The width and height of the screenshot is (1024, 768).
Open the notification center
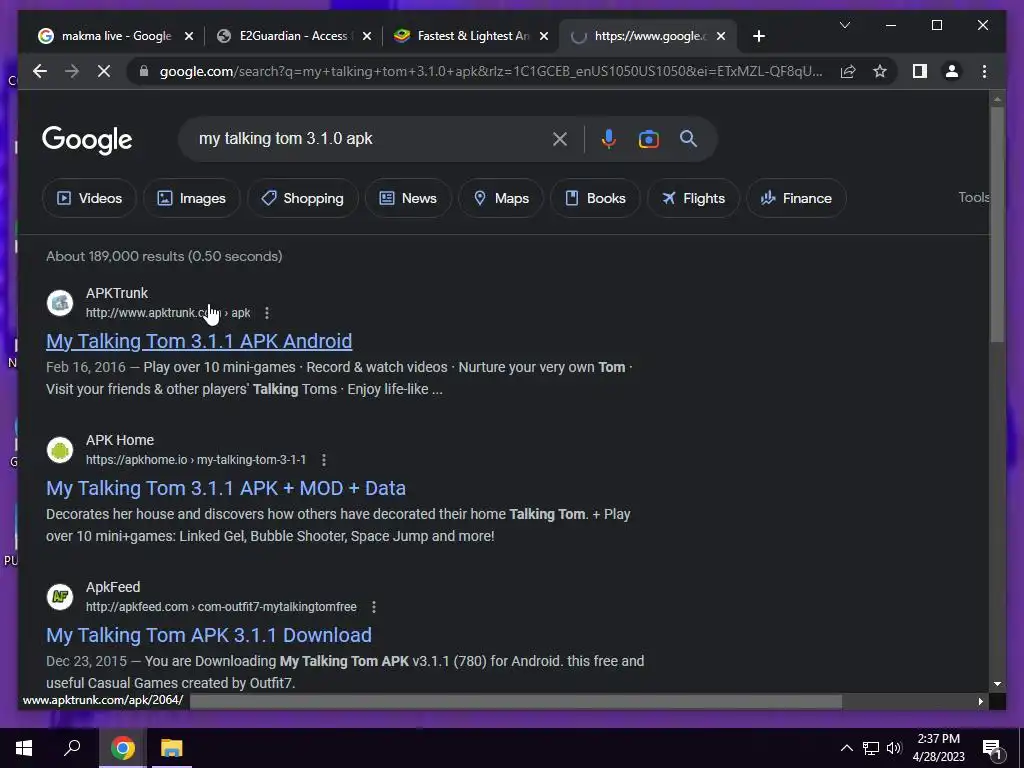[993, 749]
